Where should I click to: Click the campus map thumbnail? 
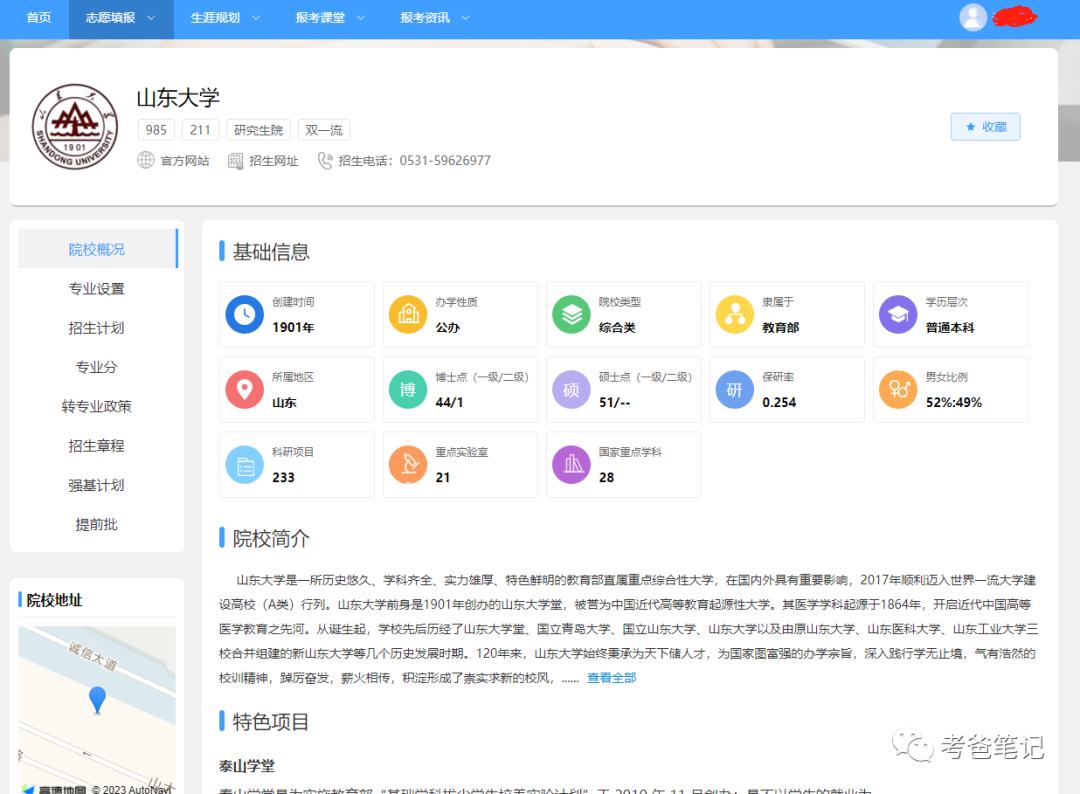click(x=97, y=709)
